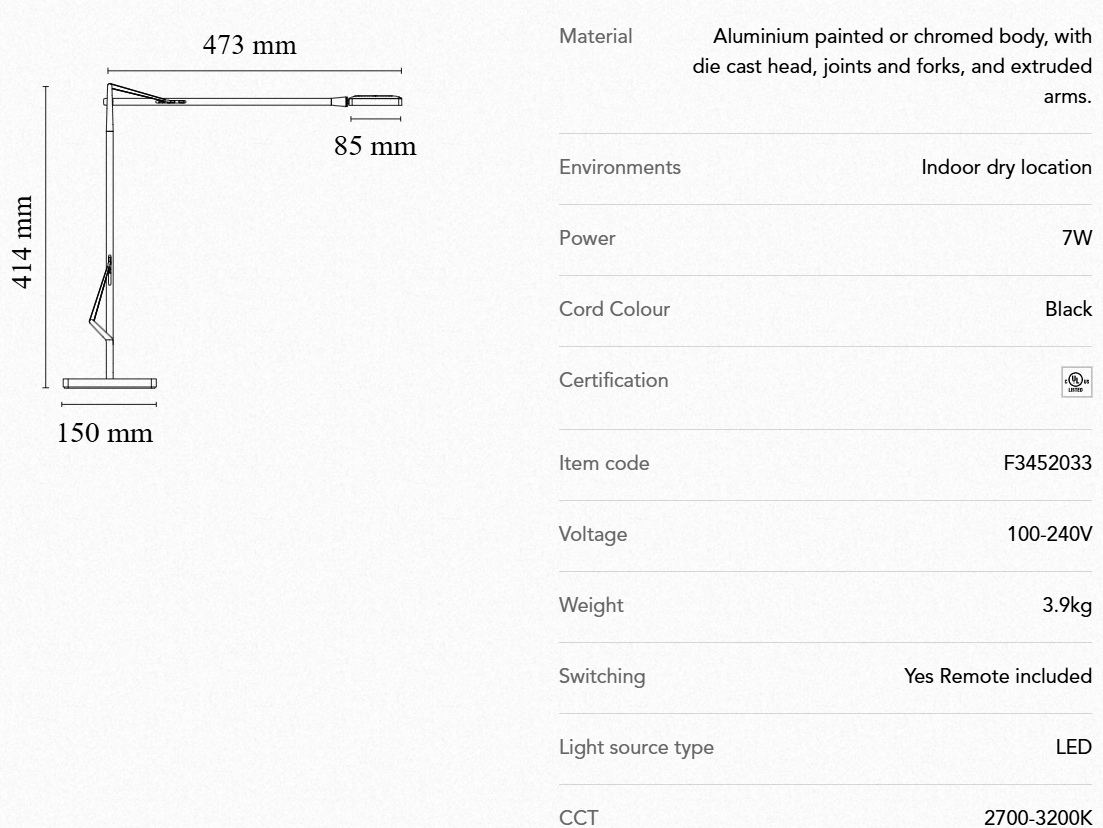Click the UL Listed certification icon
The width and height of the screenshot is (1103, 828).
(x=1076, y=381)
